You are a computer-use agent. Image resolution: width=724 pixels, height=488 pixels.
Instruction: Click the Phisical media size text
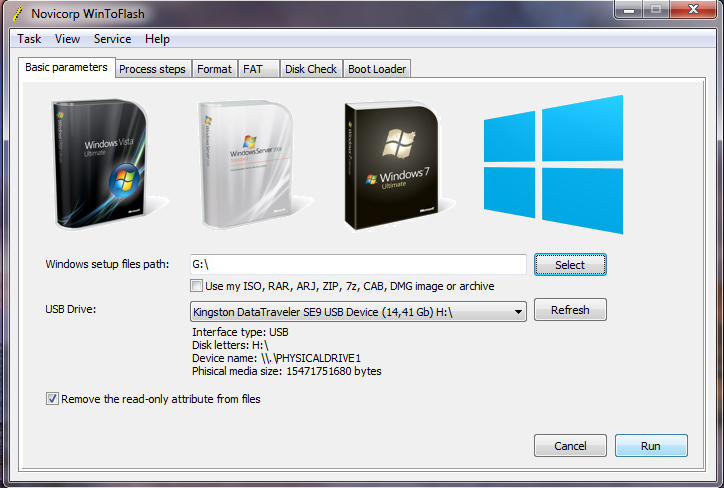point(287,371)
